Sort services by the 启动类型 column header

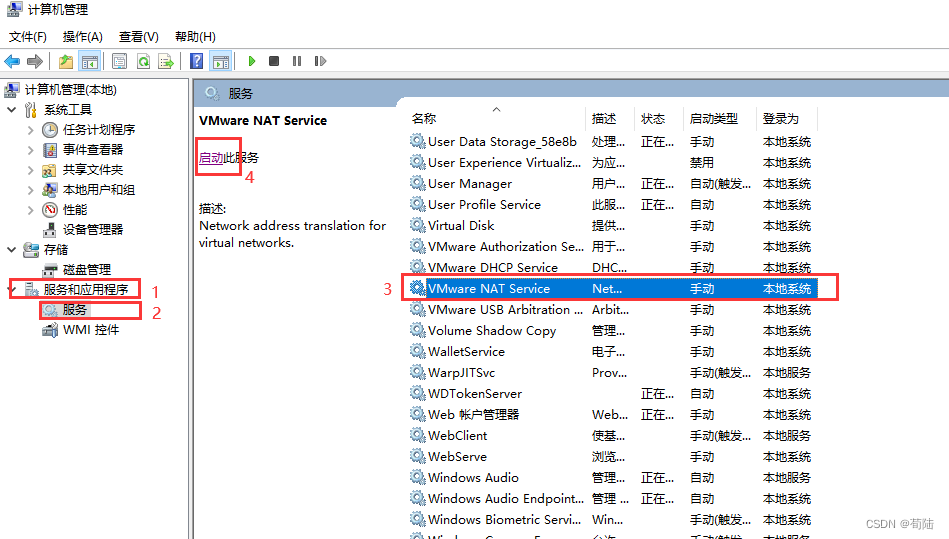tap(714, 119)
